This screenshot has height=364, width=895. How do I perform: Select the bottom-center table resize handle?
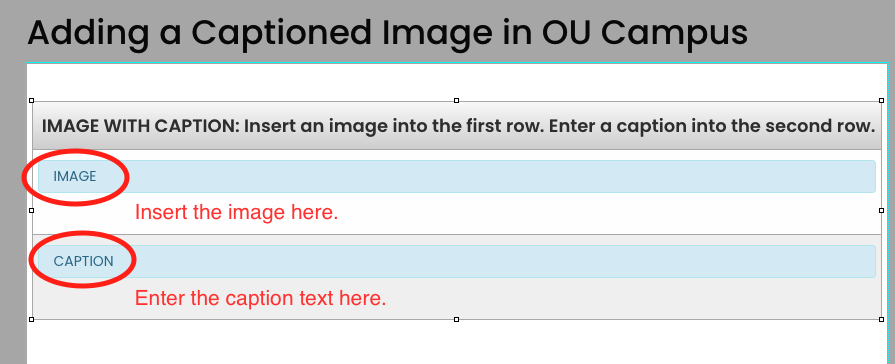(x=456, y=319)
